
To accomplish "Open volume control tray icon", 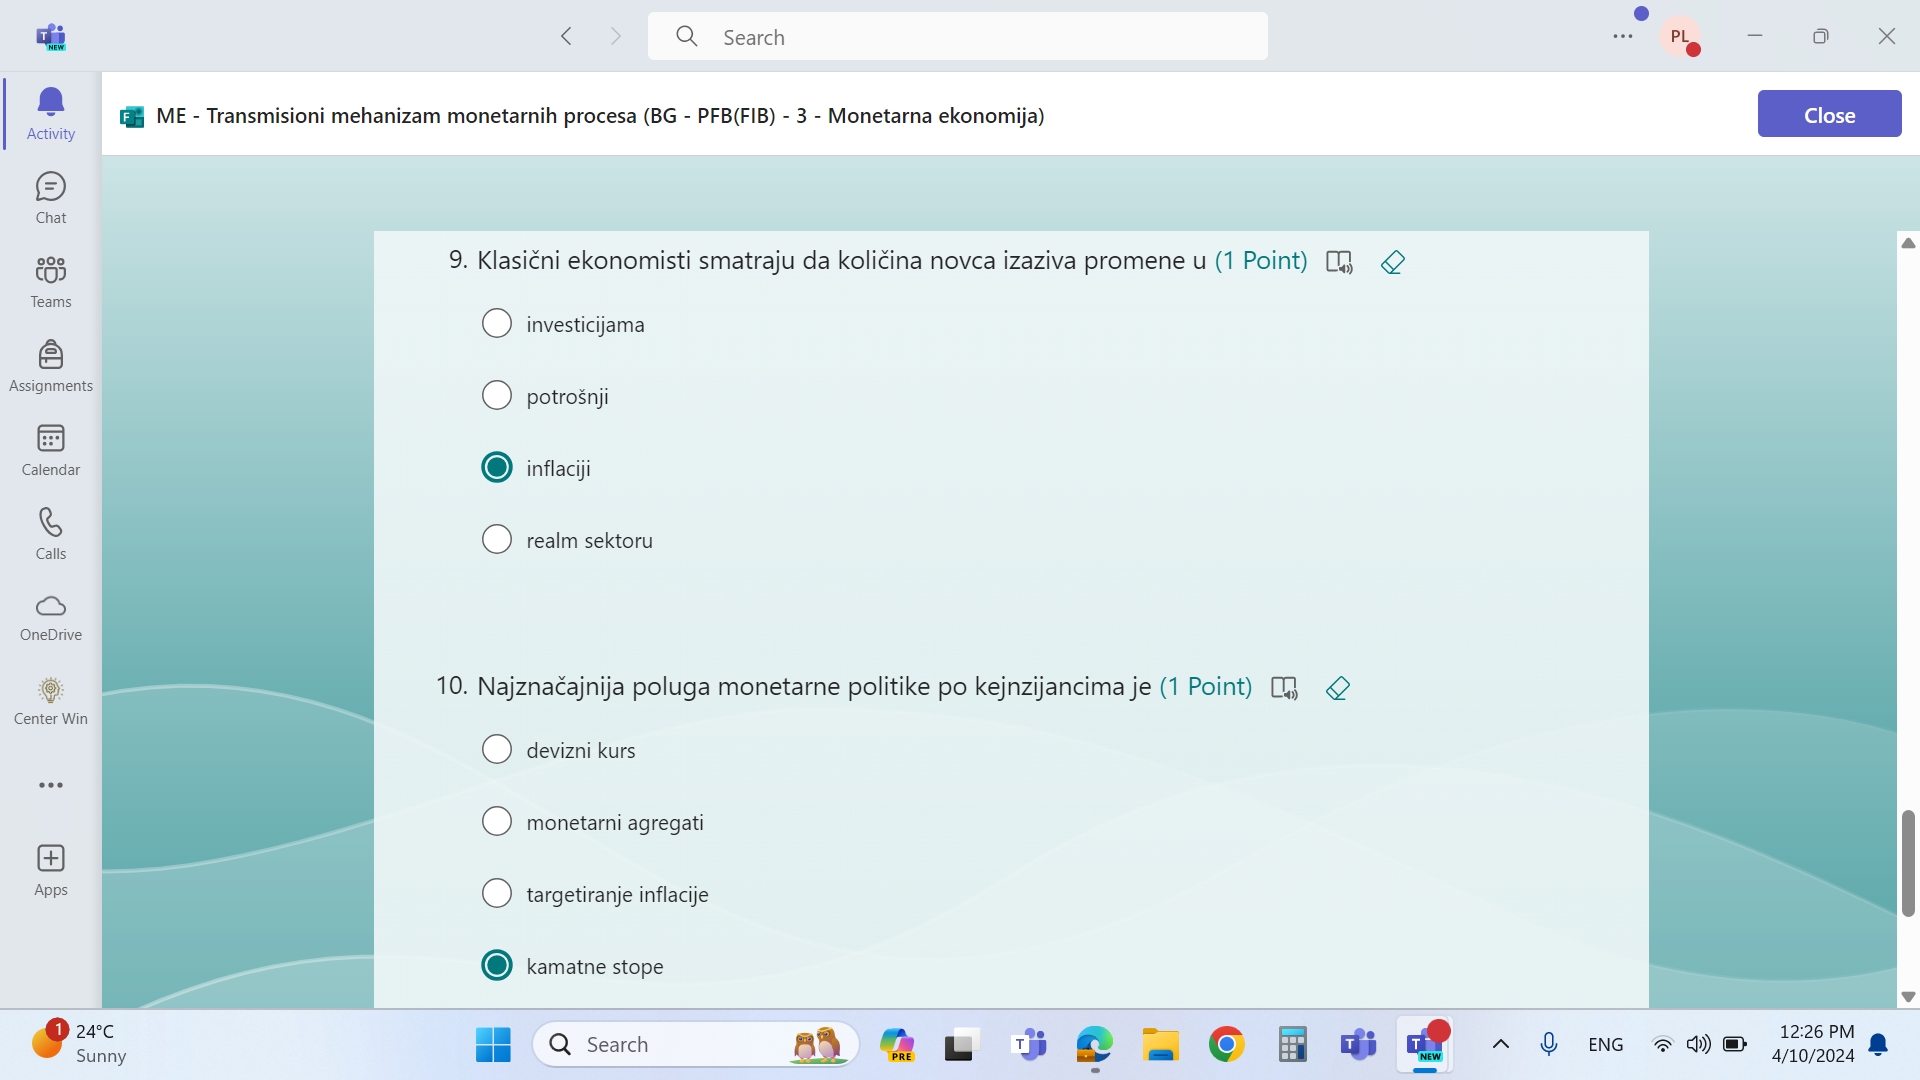I will [1698, 1045].
